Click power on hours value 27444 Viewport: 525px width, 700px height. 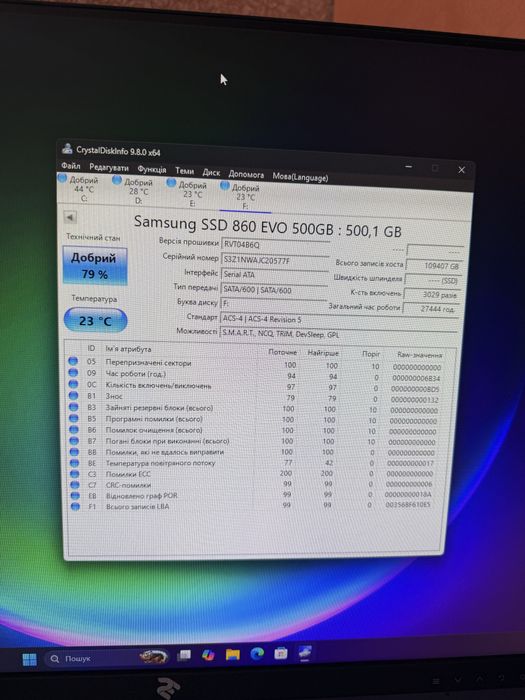pyautogui.click(x=430, y=309)
